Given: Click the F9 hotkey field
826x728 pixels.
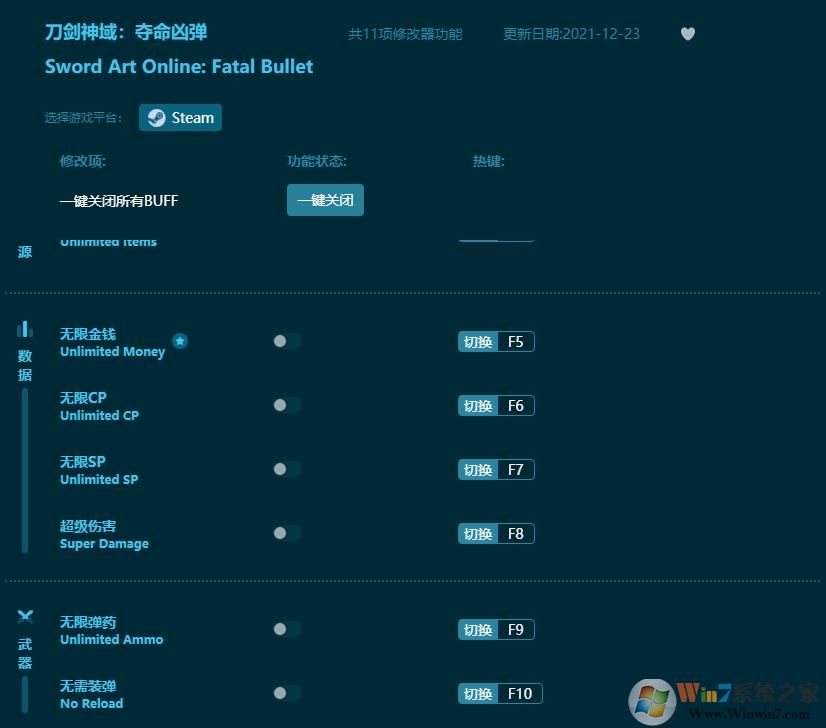Looking at the screenshot, I should (516, 629).
